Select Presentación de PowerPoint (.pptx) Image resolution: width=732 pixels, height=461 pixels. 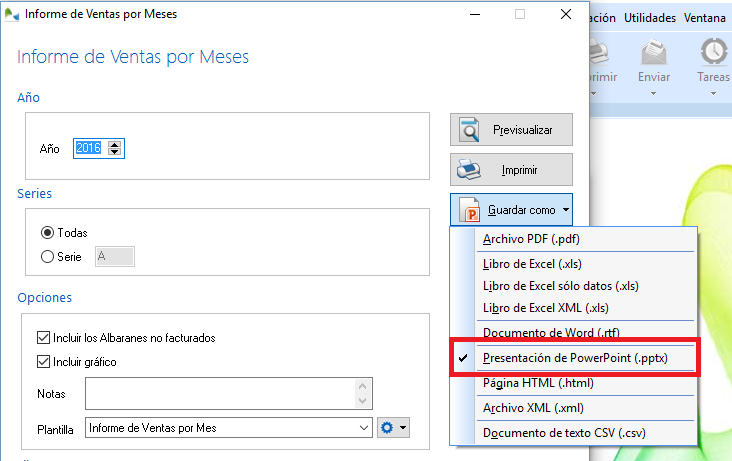pyautogui.click(x=574, y=358)
